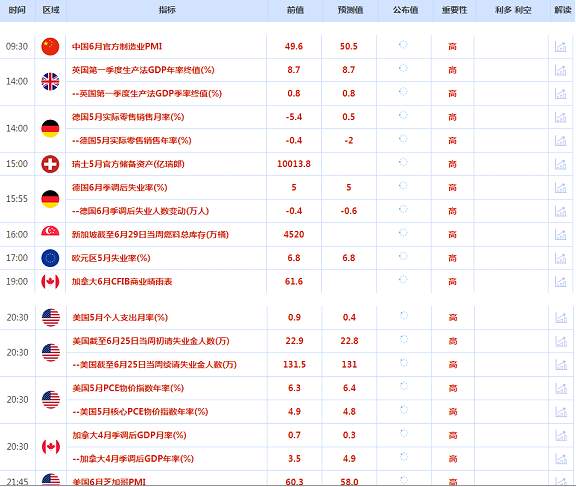Open indicator 美国截至6月25日当周初请失业金人数
This screenshot has width=576, height=487.
[151, 341]
